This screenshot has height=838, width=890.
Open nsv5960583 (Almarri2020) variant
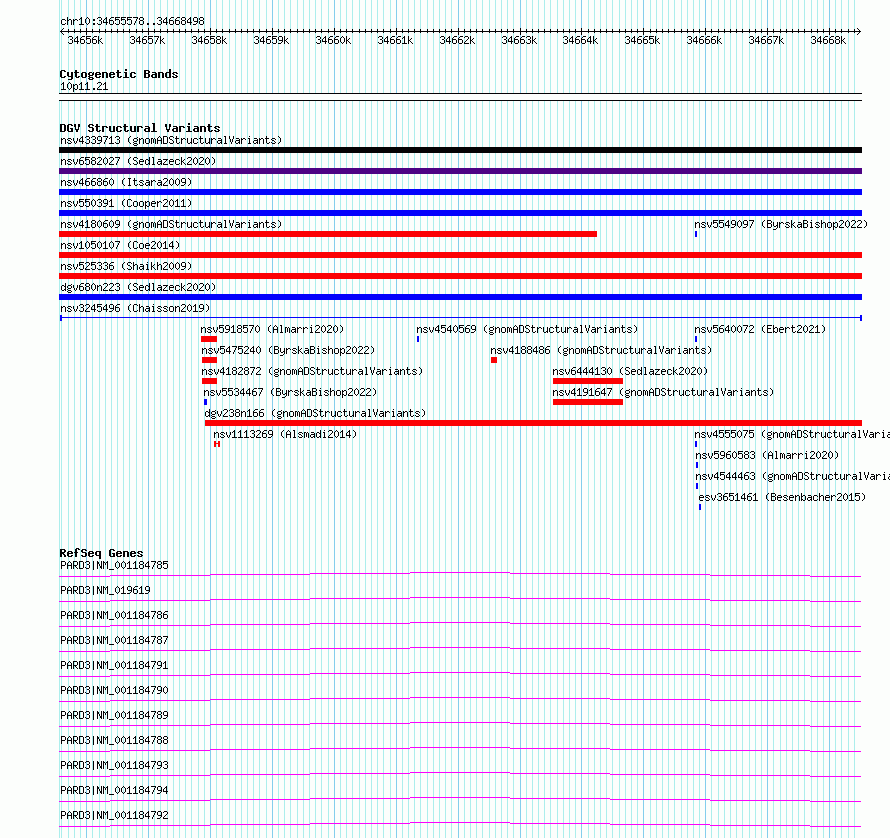[767, 455]
